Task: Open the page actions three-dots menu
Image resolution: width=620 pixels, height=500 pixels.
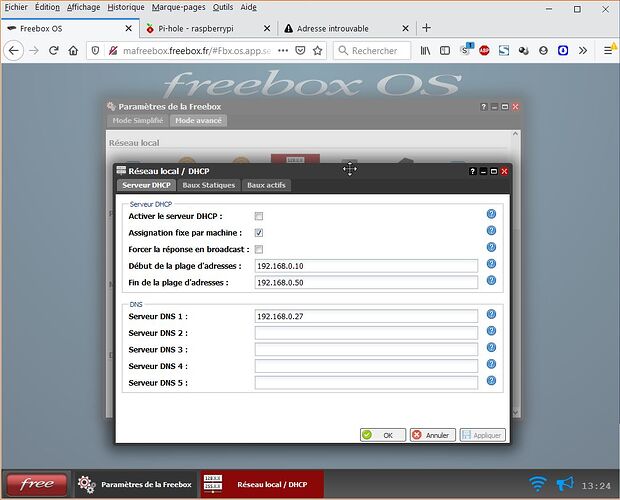Action: pos(283,51)
